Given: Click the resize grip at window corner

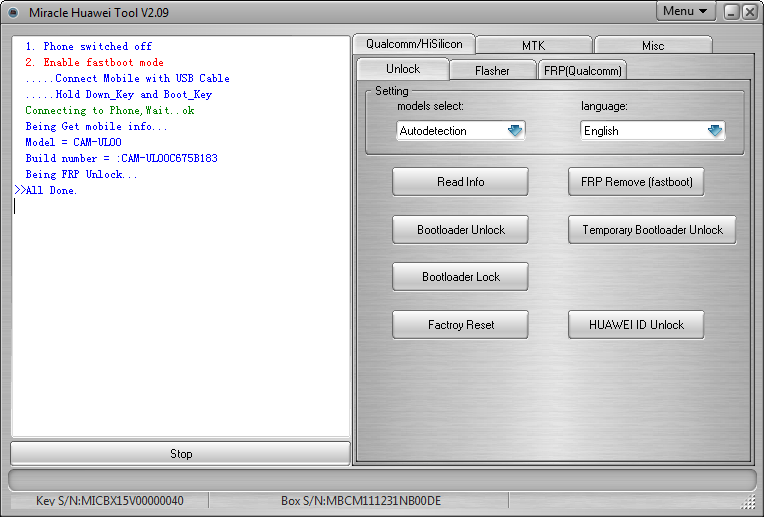Looking at the screenshot, I should pyautogui.click(x=747, y=501).
